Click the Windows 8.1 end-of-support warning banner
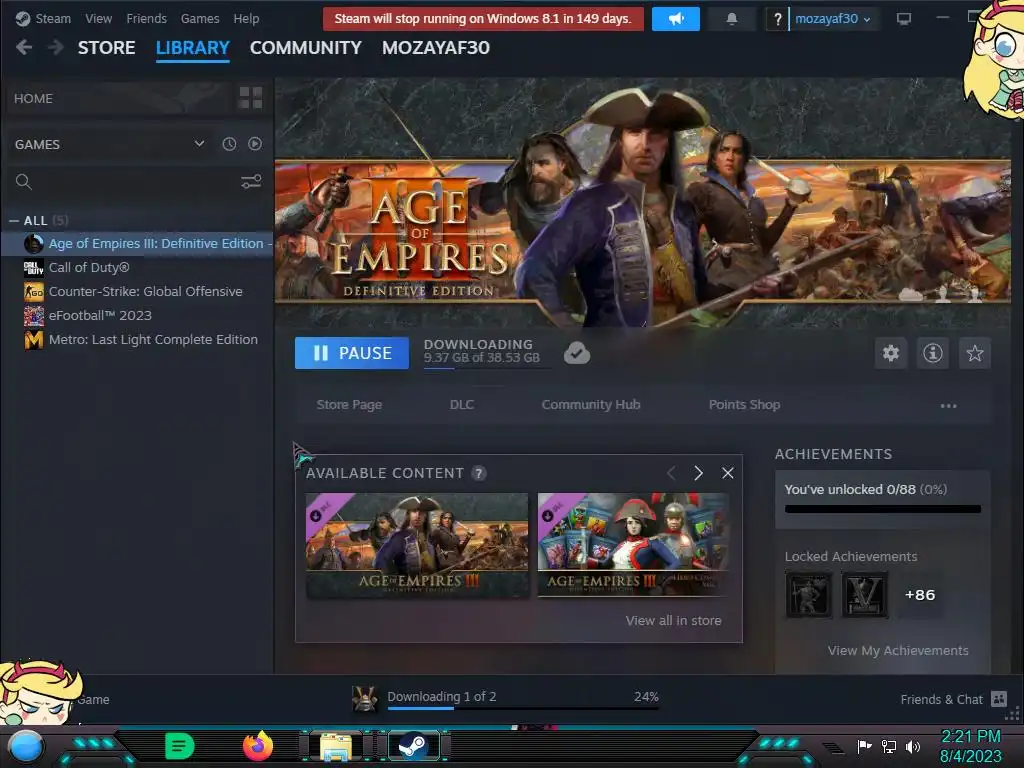 (483, 19)
